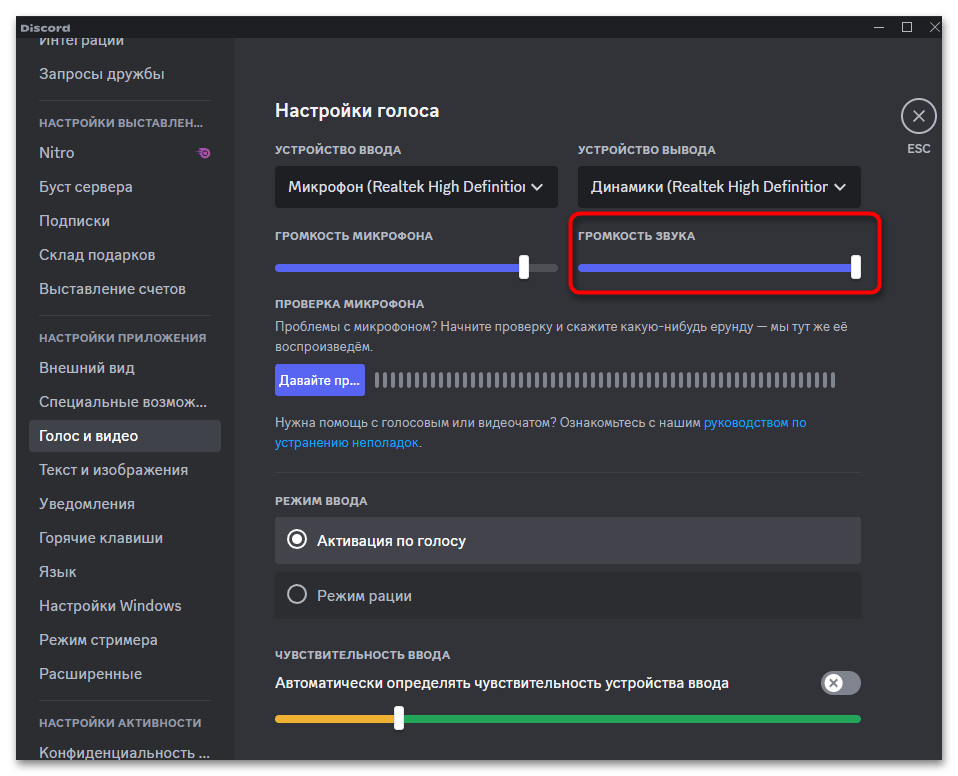Open Текст и изображения settings
958x776 pixels.
click(125, 470)
